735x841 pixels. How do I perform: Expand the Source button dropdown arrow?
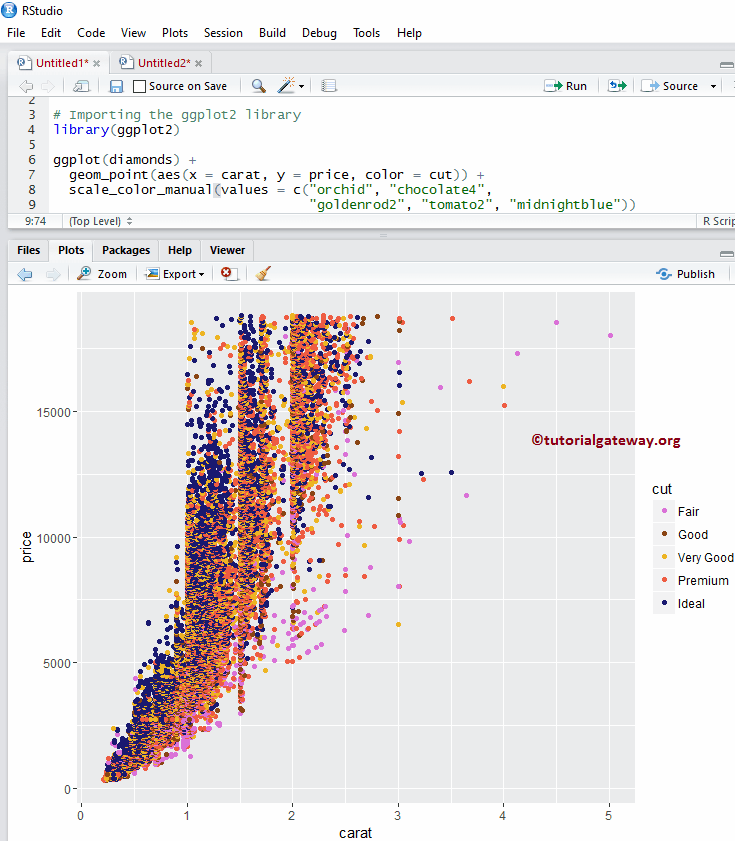(x=713, y=86)
